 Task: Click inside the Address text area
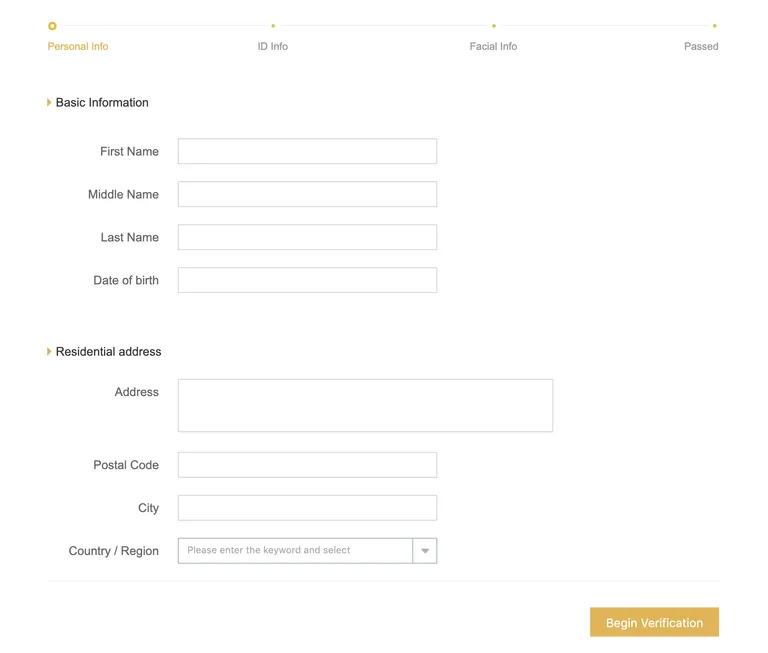(x=365, y=405)
